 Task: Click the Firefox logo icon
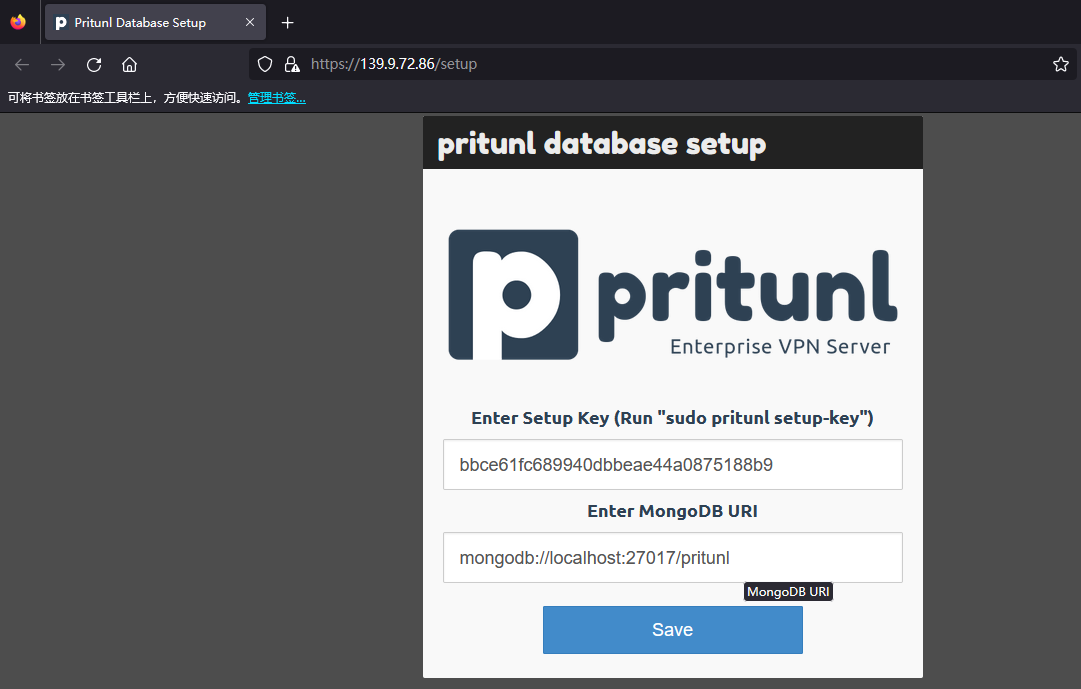(18, 22)
